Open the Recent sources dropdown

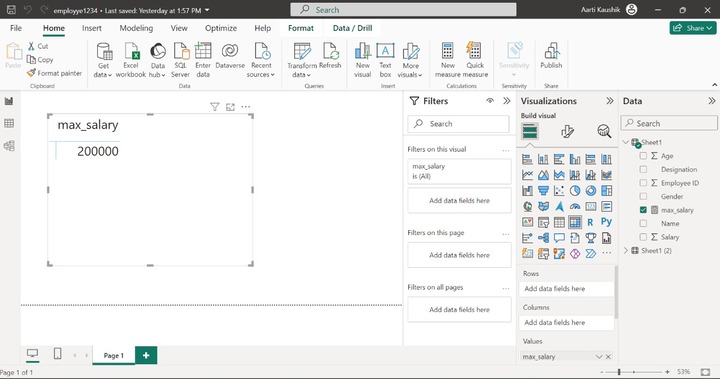261,60
